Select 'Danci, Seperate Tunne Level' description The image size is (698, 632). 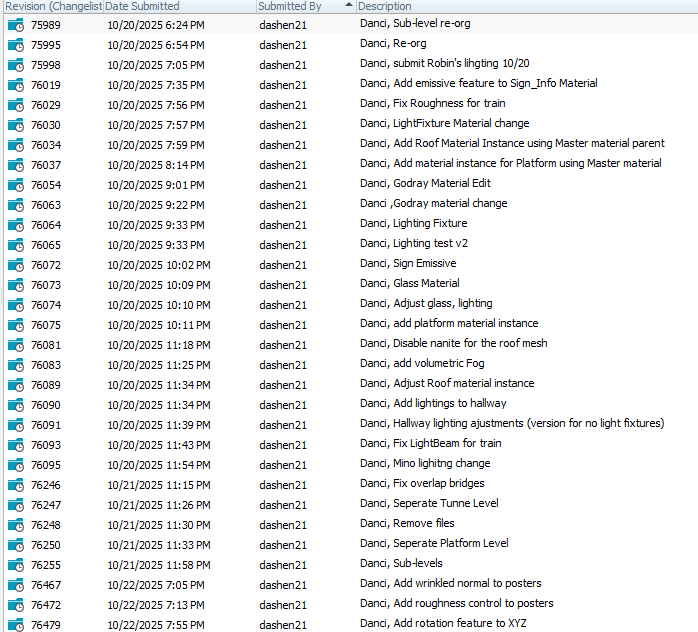click(x=429, y=504)
